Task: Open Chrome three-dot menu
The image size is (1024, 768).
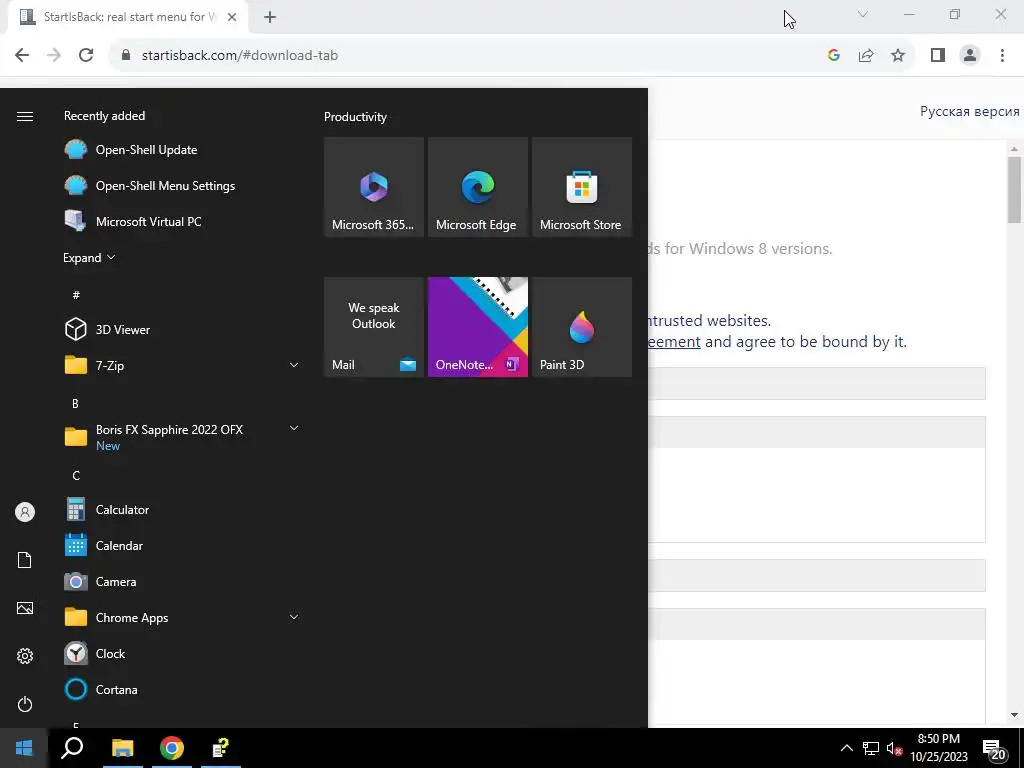Action: (1002, 56)
